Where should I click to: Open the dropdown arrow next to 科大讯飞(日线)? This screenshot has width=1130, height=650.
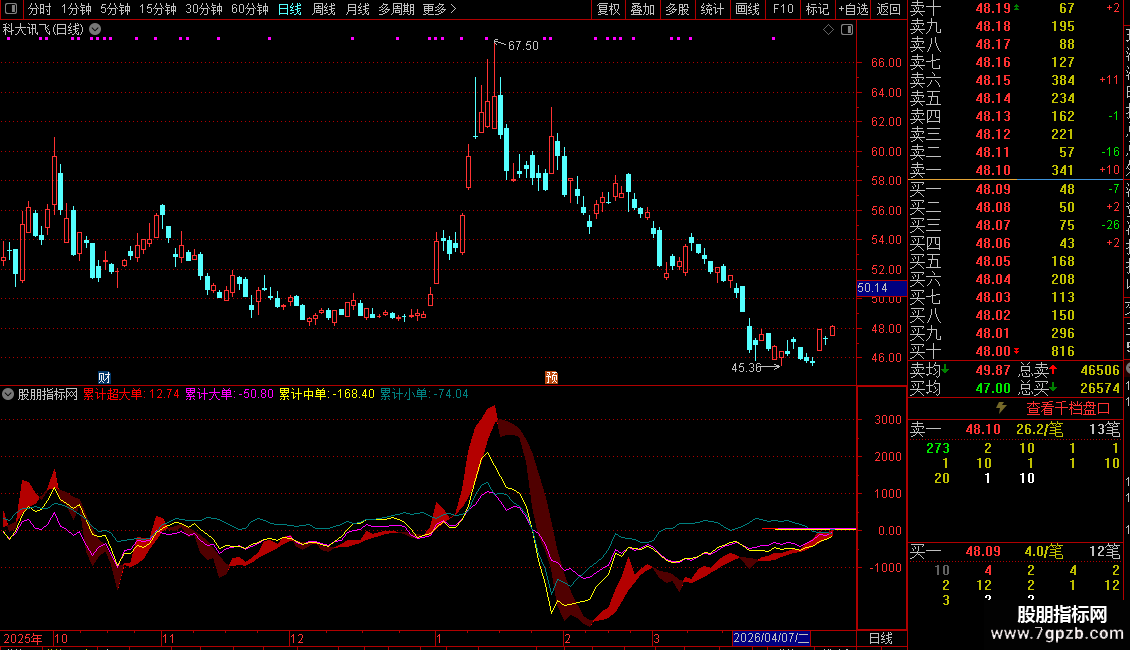coord(95,29)
